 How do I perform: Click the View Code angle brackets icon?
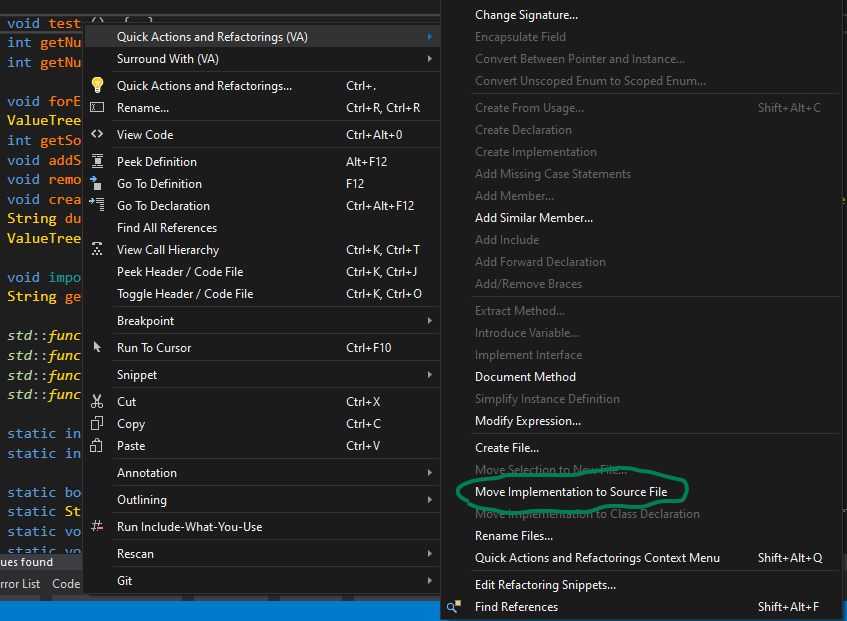point(97,134)
